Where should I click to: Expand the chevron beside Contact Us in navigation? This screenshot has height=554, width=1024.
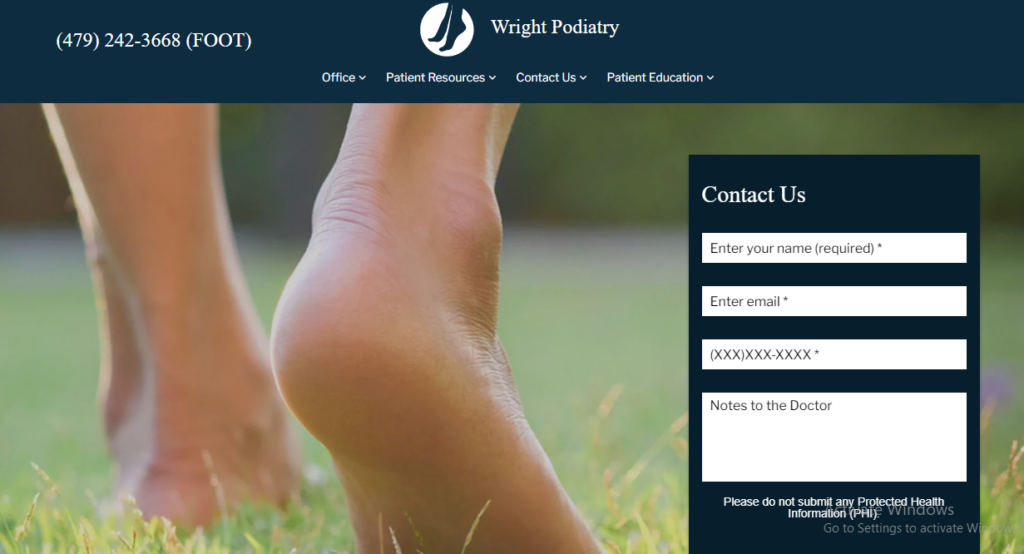(583, 78)
